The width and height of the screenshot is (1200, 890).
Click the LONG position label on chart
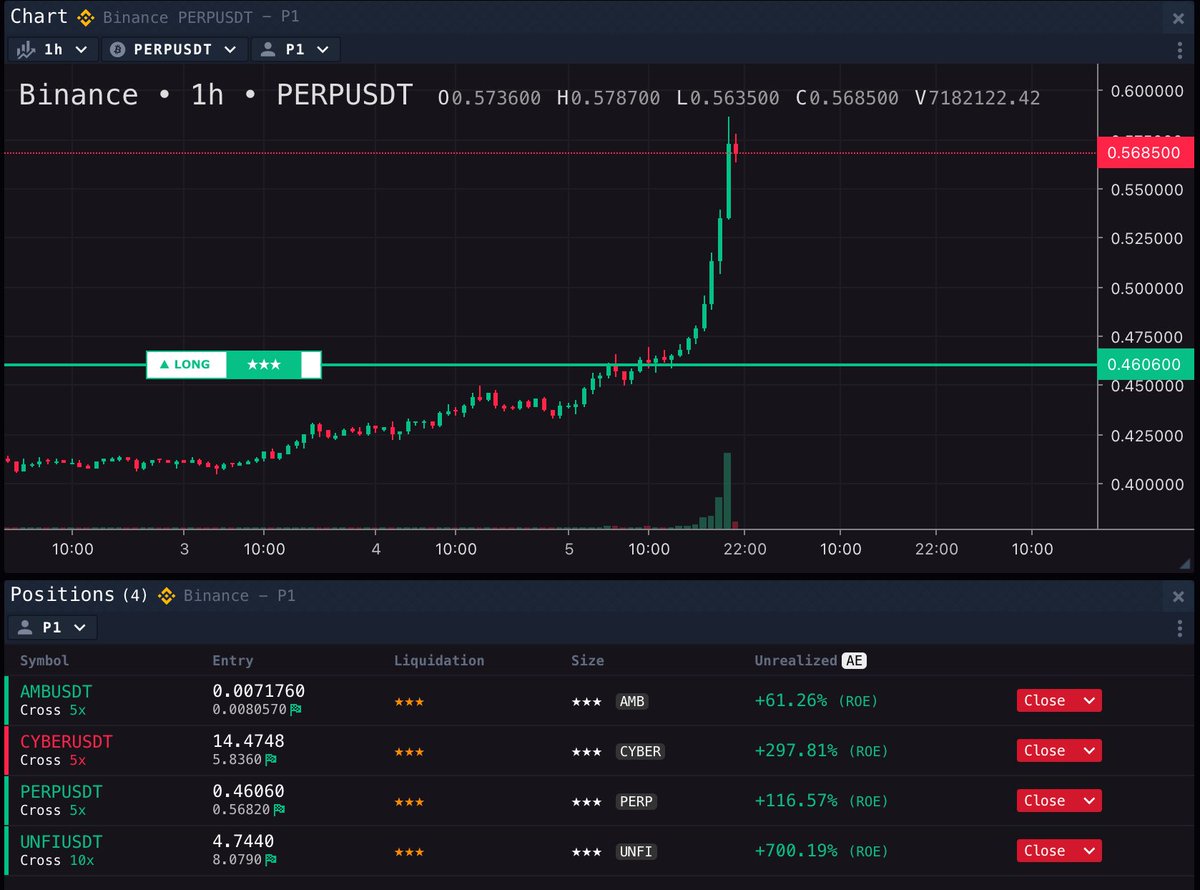point(186,365)
